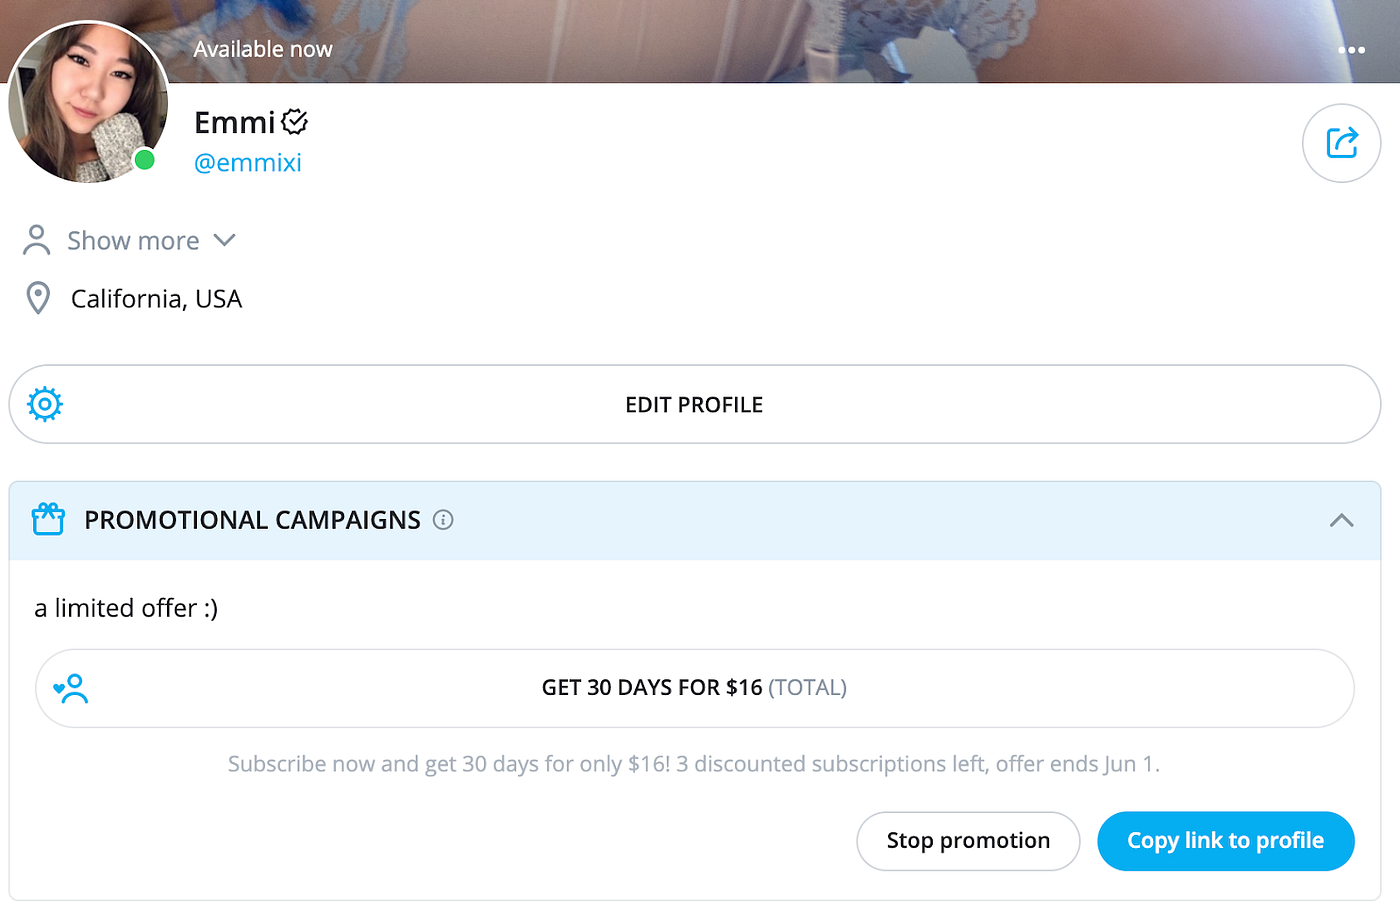Click the gift icon next to Promotional Campaigns
The height and width of the screenshot is (913, 1400).
coord(48,519)
